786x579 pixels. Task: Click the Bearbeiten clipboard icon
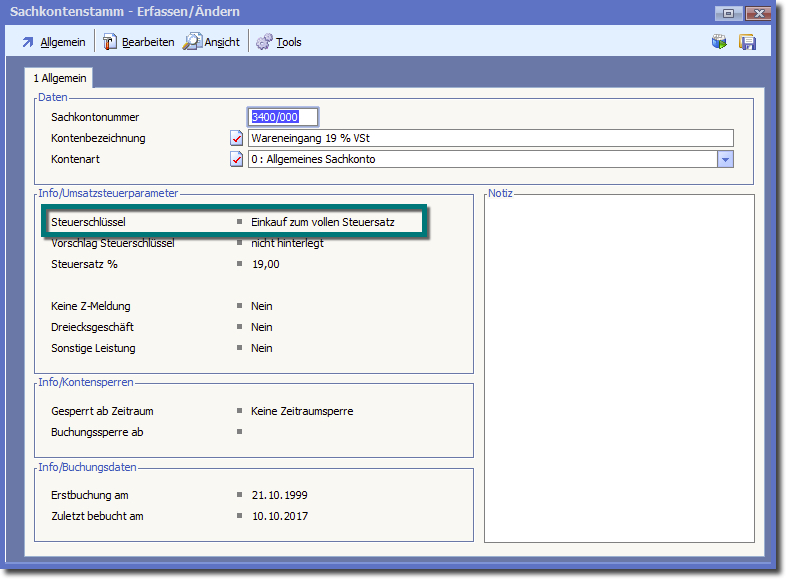click(x=110, y=42)
